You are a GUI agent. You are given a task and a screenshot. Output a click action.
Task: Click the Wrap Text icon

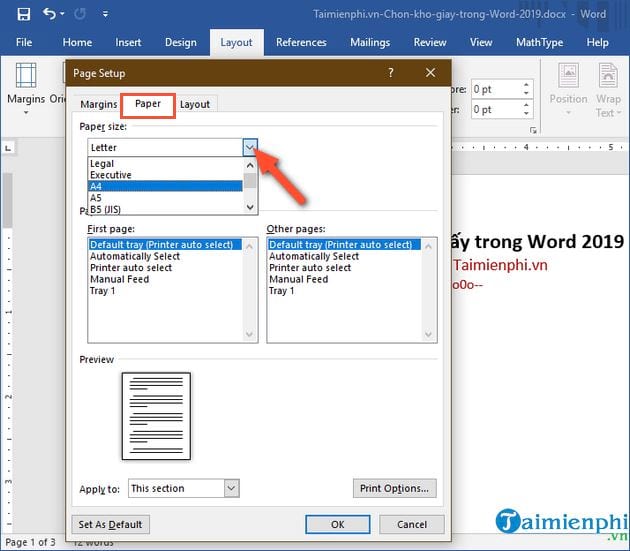point(608,75)
